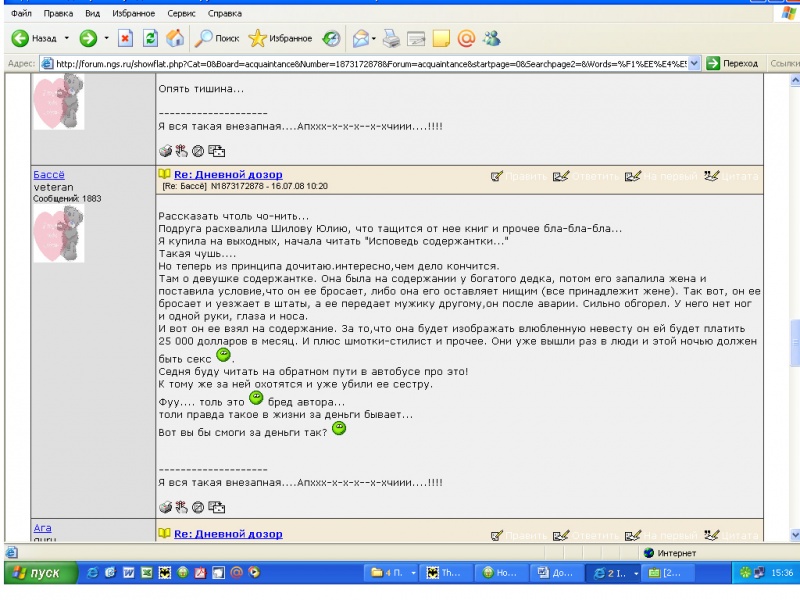Open the Windows пуск Start button
The height and width of the screenshot is (600, 800).
(x=36, y=573)
